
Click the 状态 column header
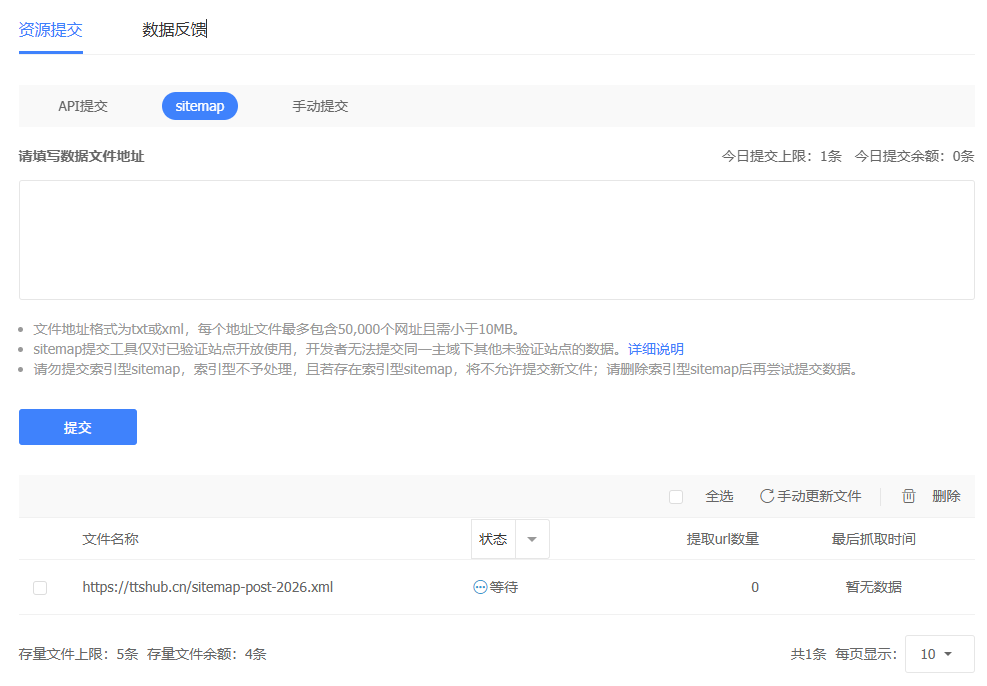pyautogui.click(x=493, y=538)
